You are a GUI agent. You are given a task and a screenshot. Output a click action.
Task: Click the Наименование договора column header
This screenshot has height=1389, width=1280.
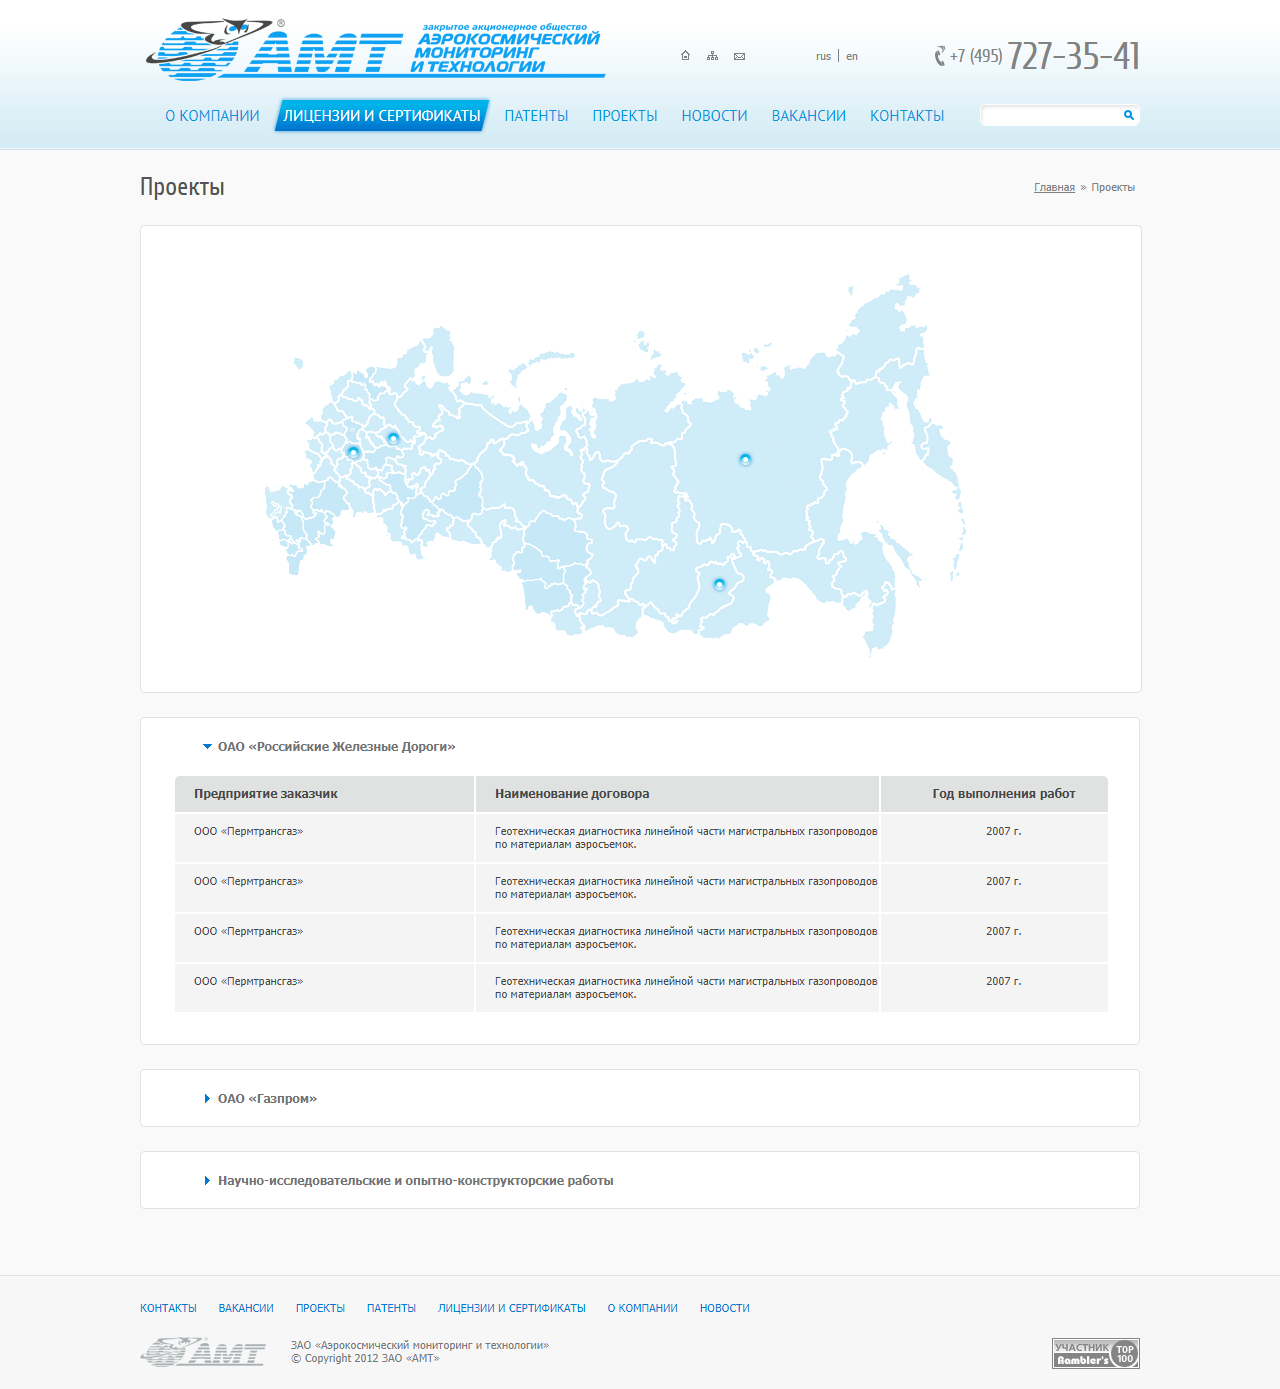pos(572,794)
